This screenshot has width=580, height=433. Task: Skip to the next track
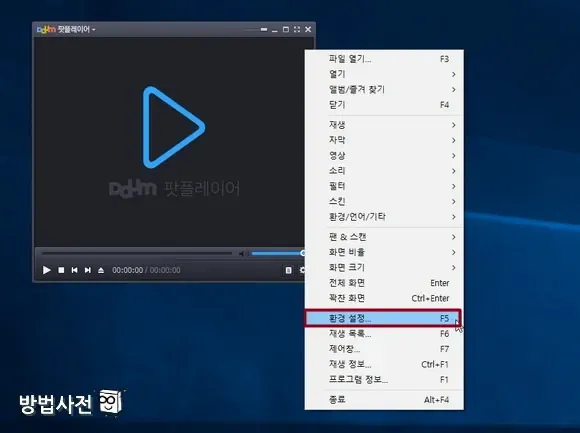[88, 270]
